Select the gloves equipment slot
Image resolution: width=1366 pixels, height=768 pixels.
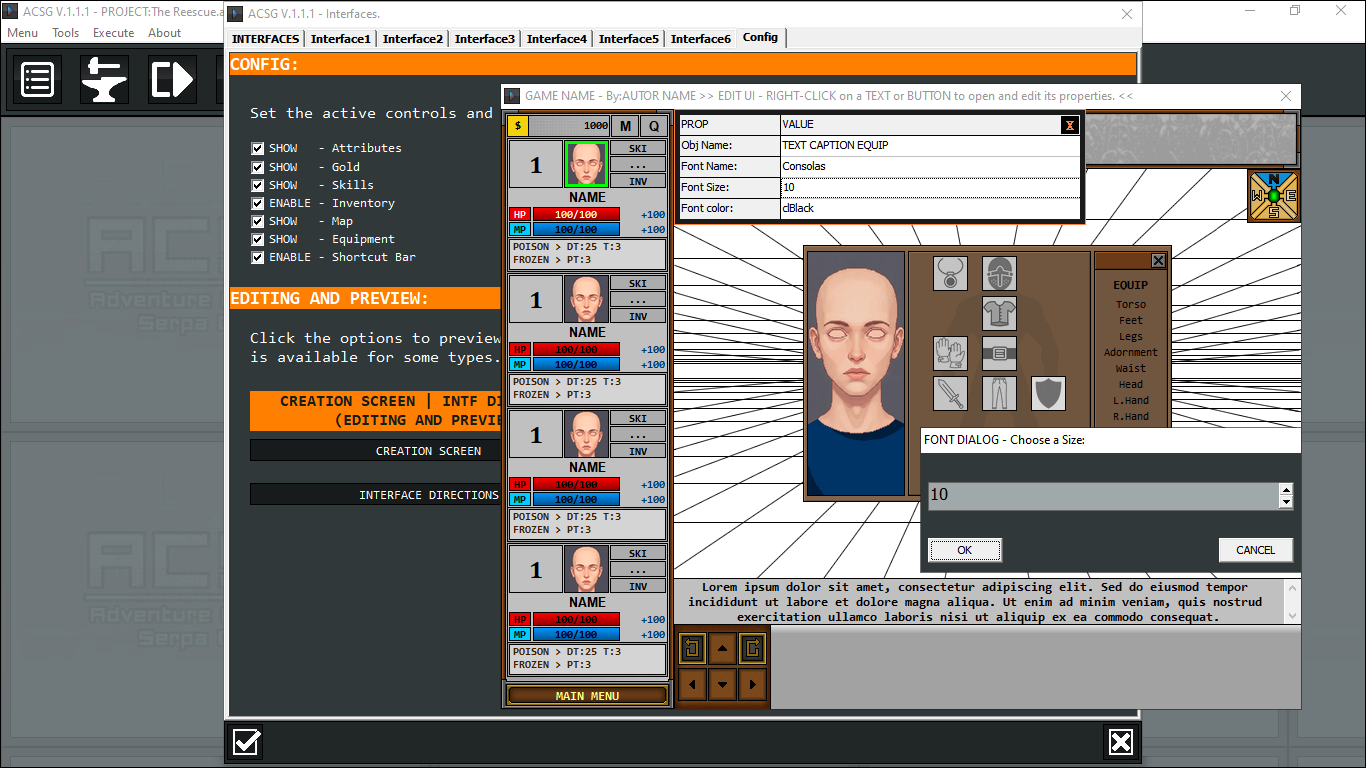950,353
